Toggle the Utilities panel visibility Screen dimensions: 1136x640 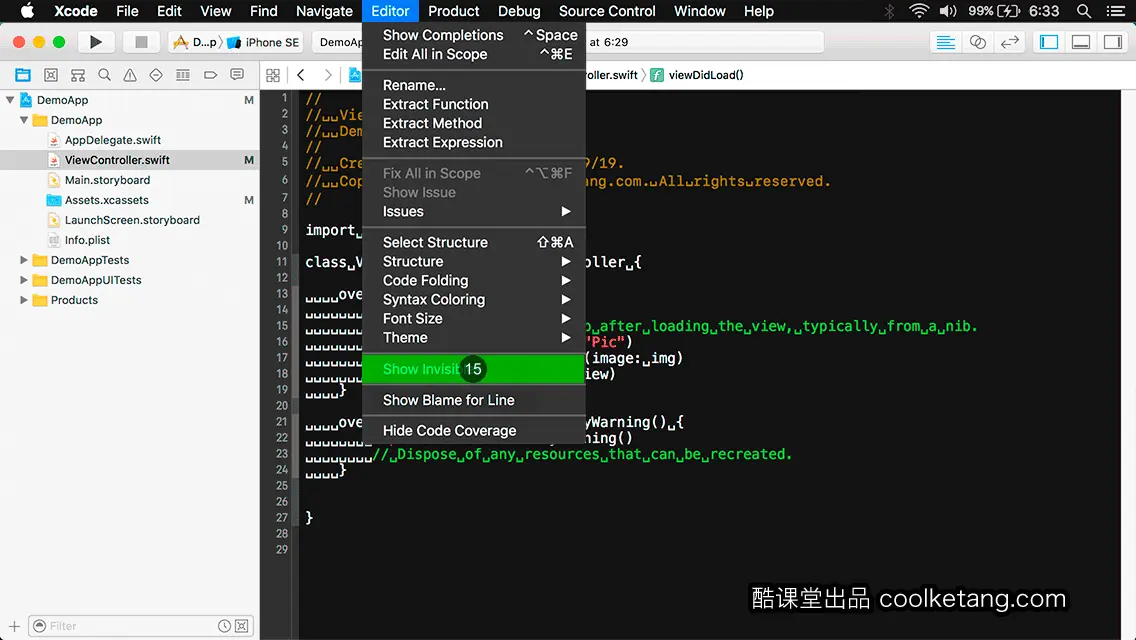1113,42
